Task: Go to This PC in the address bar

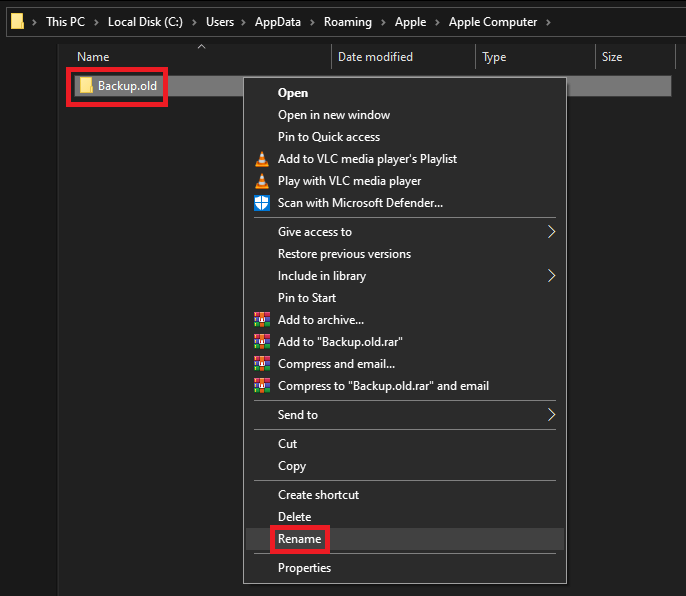Action: click(x=65, y=22)
